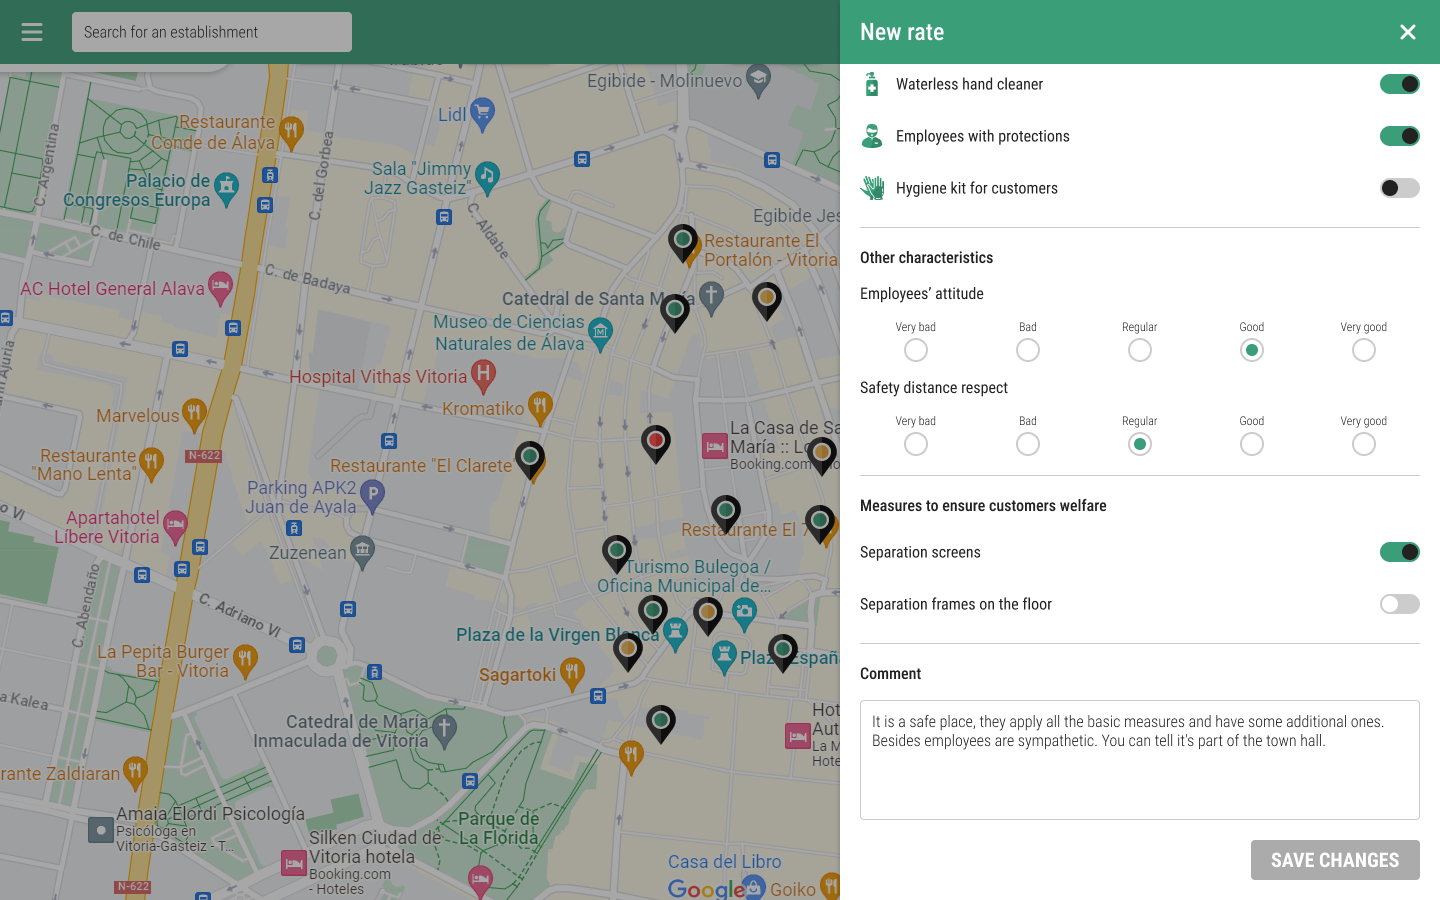Click the Employees with protections person icon
Image resolution: width=1440 pixels, height=900 pixels.
[872, 136]
